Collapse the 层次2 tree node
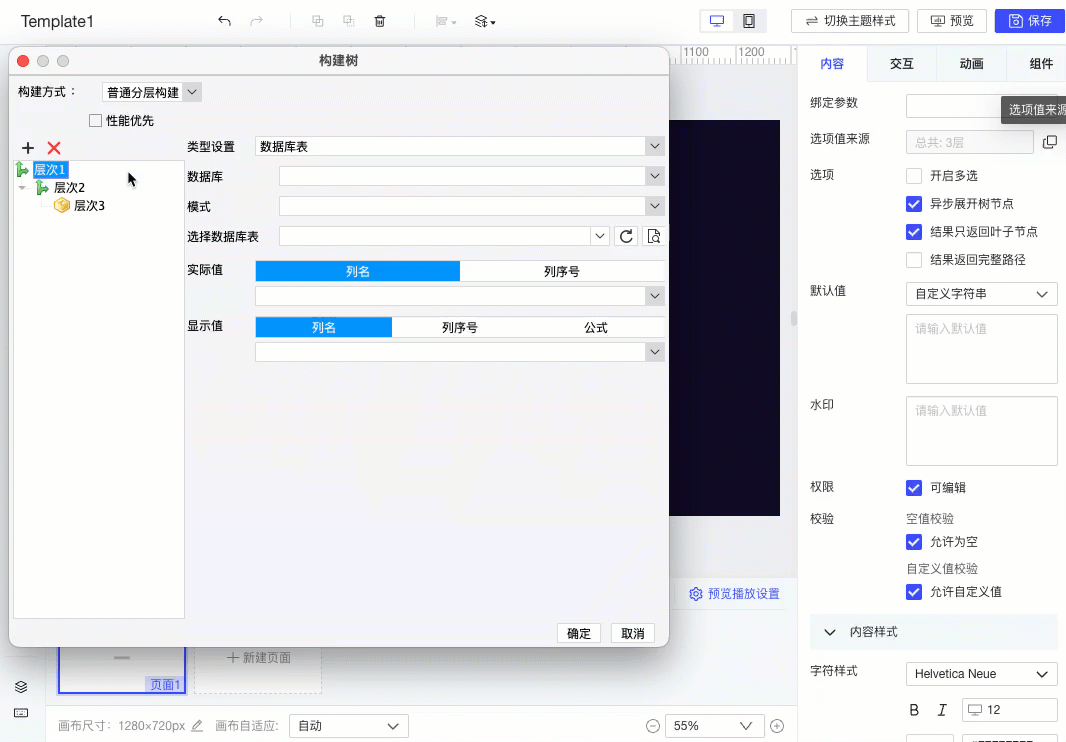 [22, 188]
